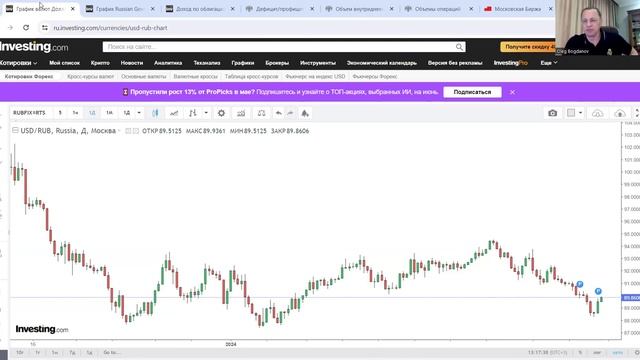640x360 pixels.
Task: Toggle auto scale at chart bottom
Action: (618, 352)
